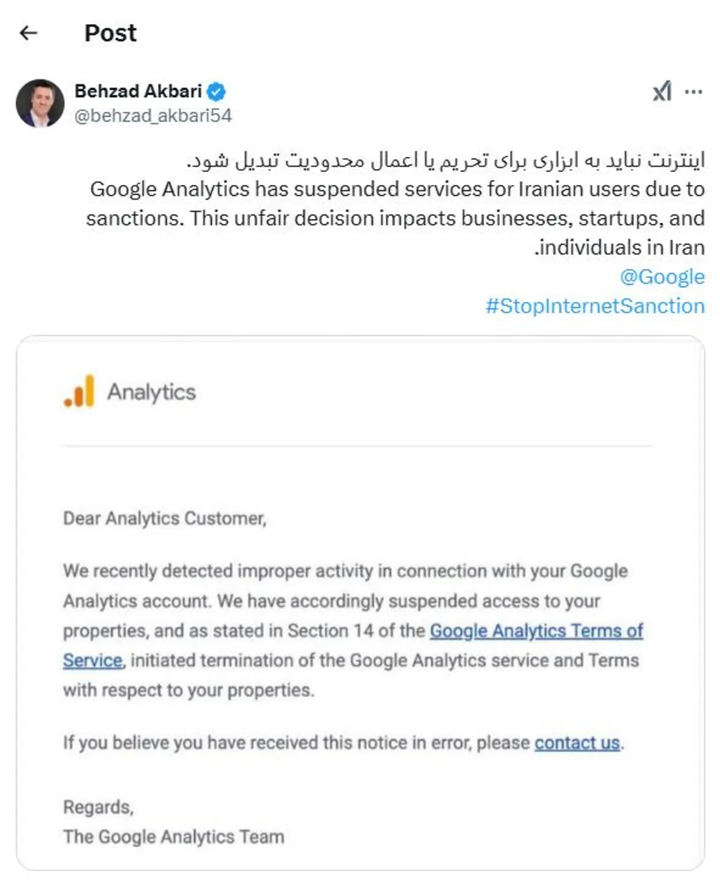Click the @Google mention
720x888 pixels.
click(x=662, y=276)
